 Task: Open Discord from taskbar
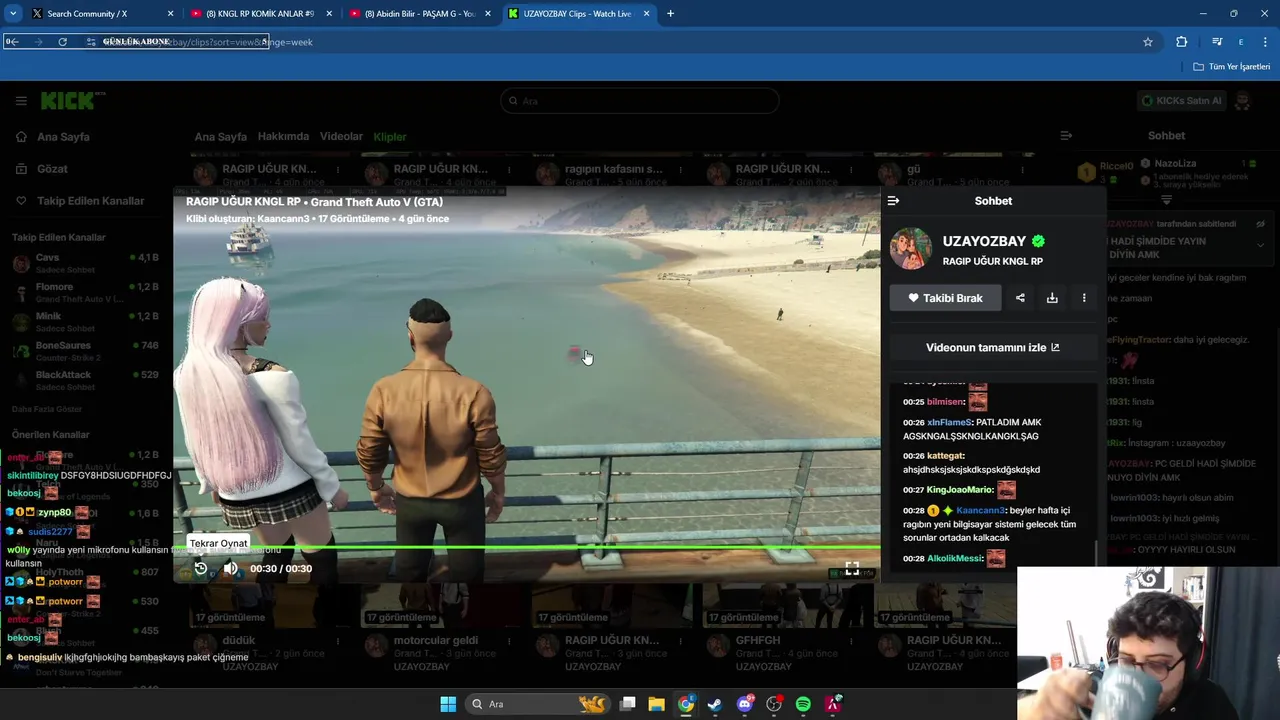tap(744, 704)
